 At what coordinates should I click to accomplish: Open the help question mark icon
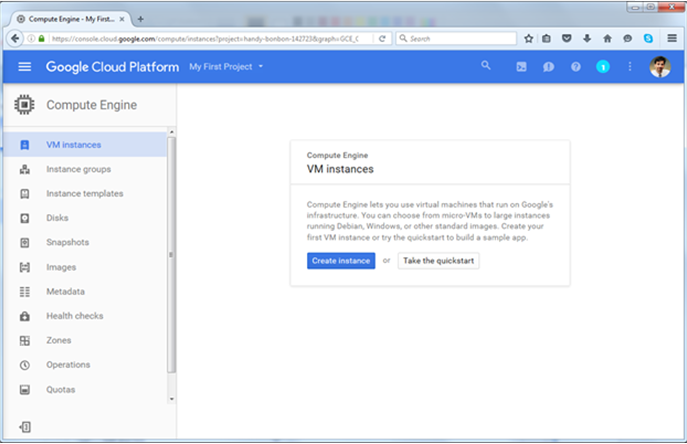(576, 67)
